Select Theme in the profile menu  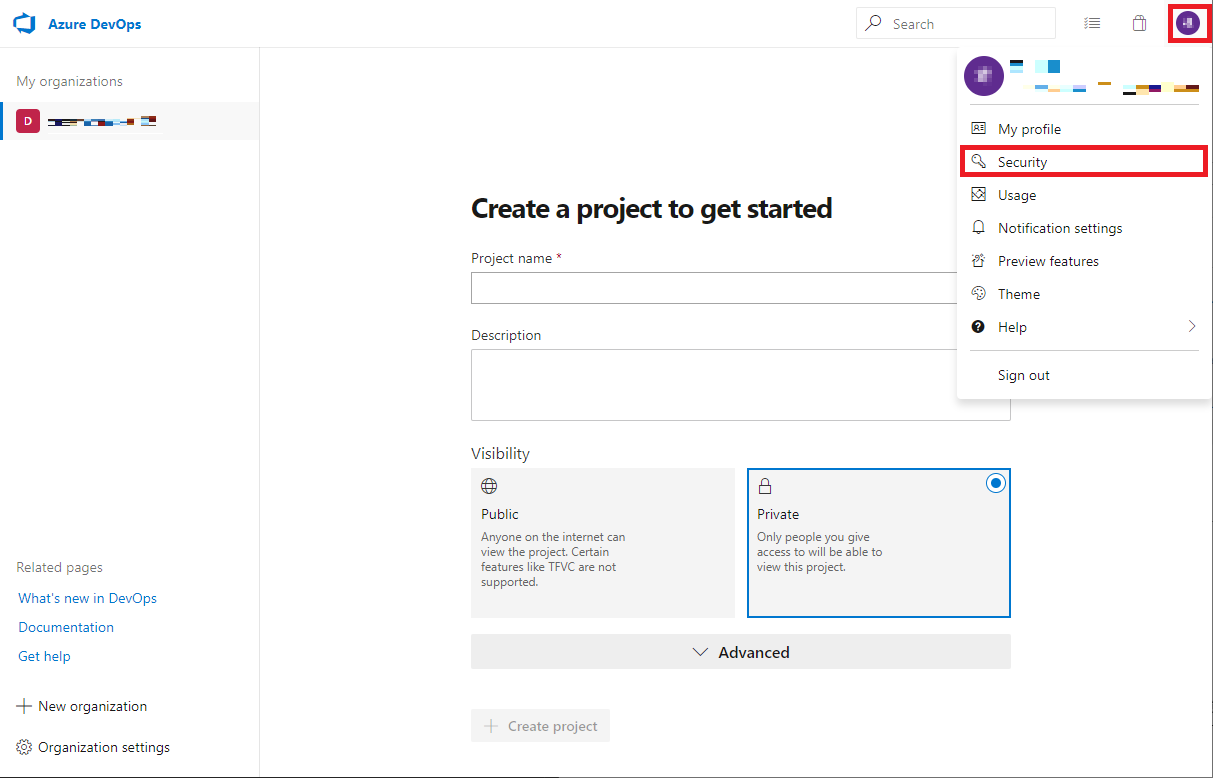1084,293
